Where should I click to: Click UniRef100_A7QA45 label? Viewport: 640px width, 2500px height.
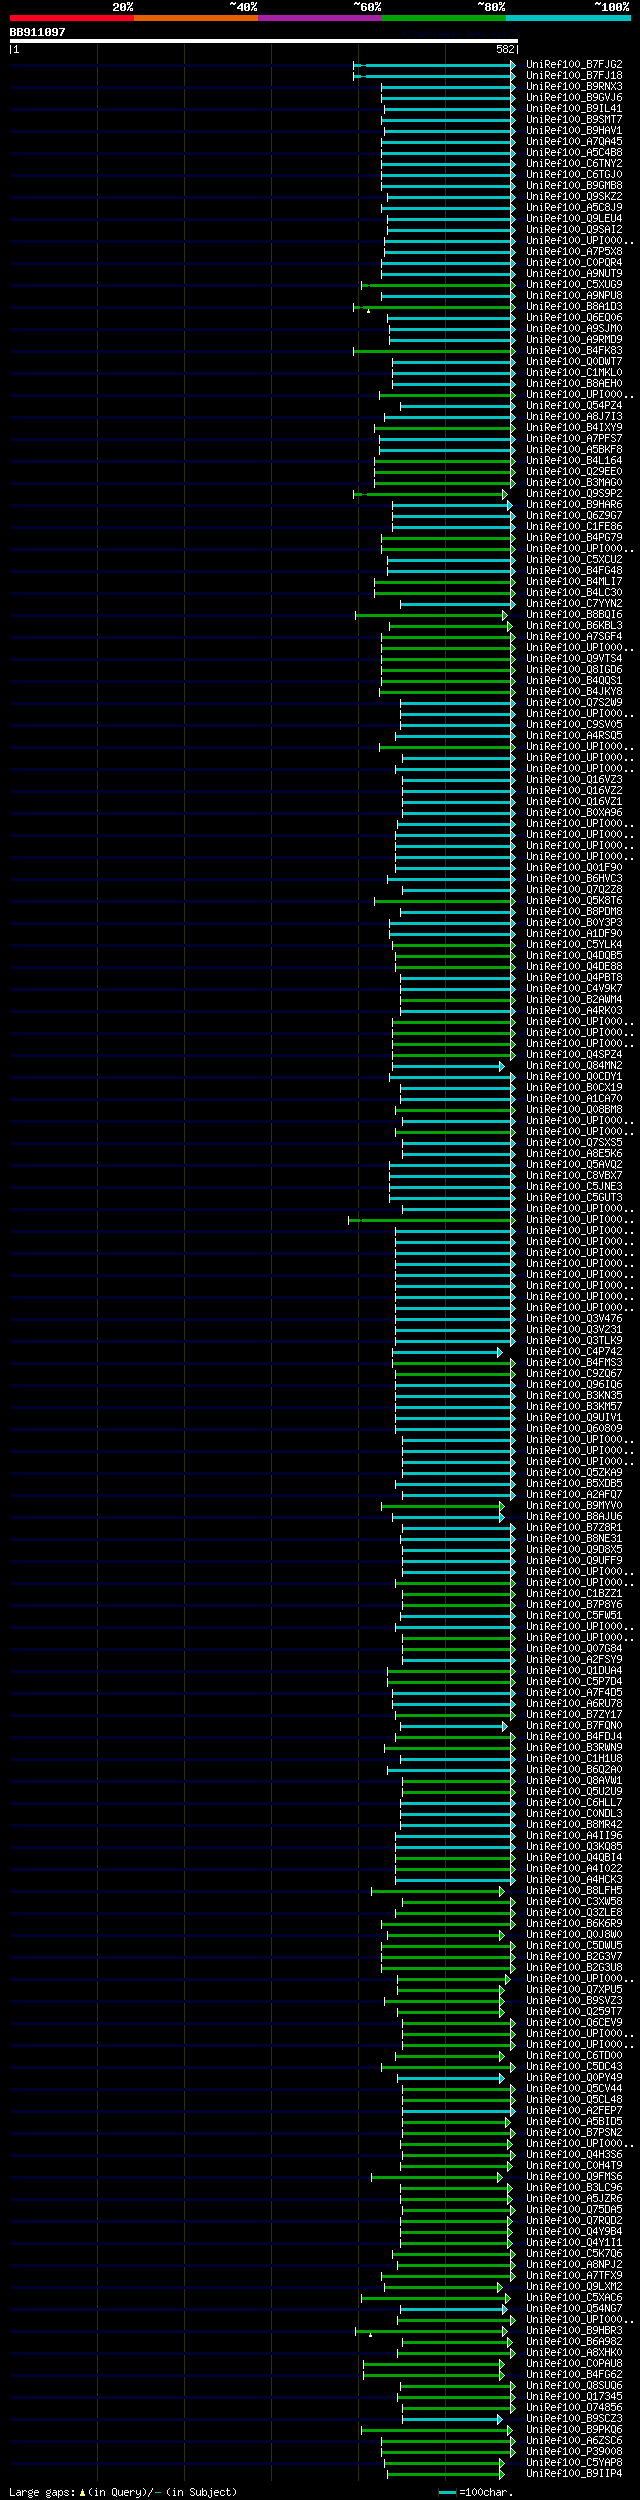574,141
